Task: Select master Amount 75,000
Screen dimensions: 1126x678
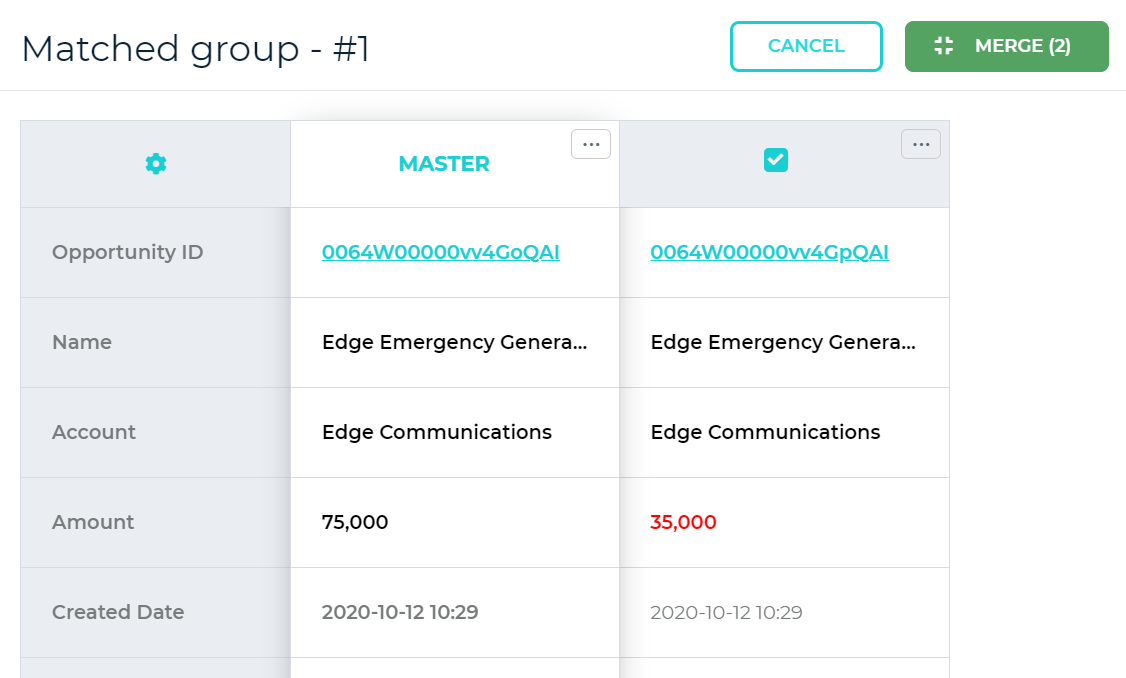Action: pos(355,522)
